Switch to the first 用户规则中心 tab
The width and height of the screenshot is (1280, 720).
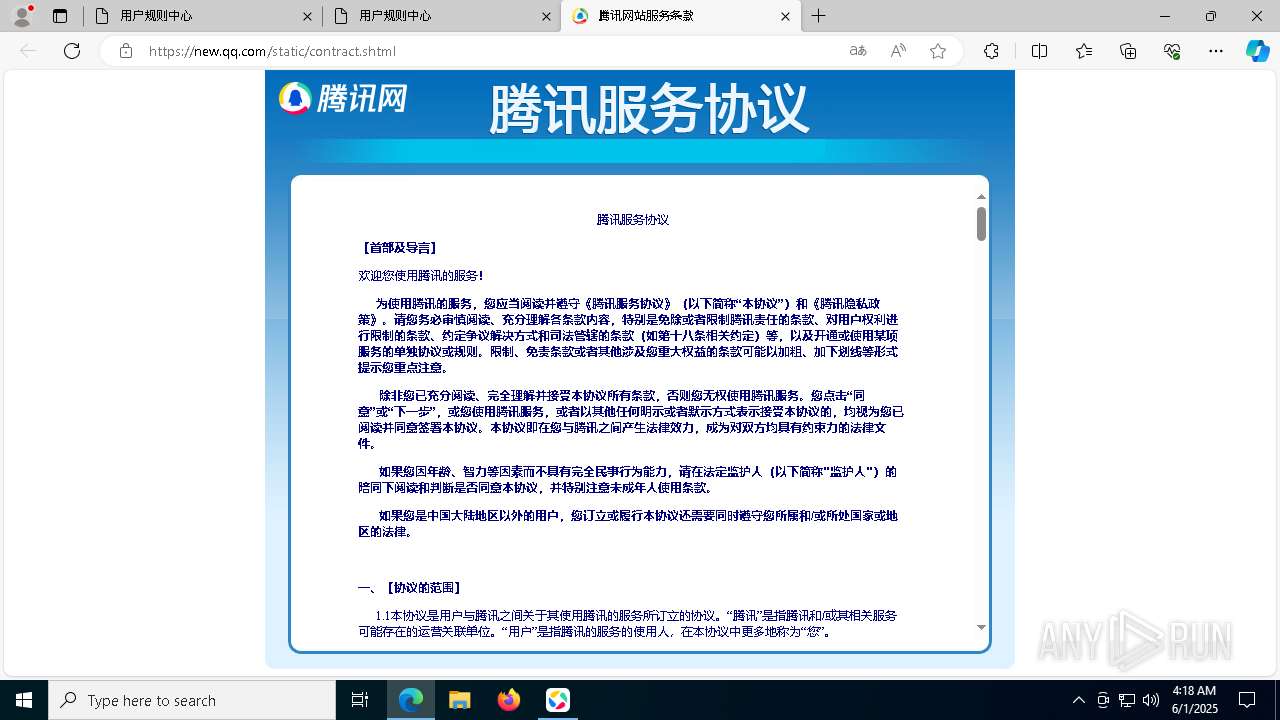(x=202, y=16)
